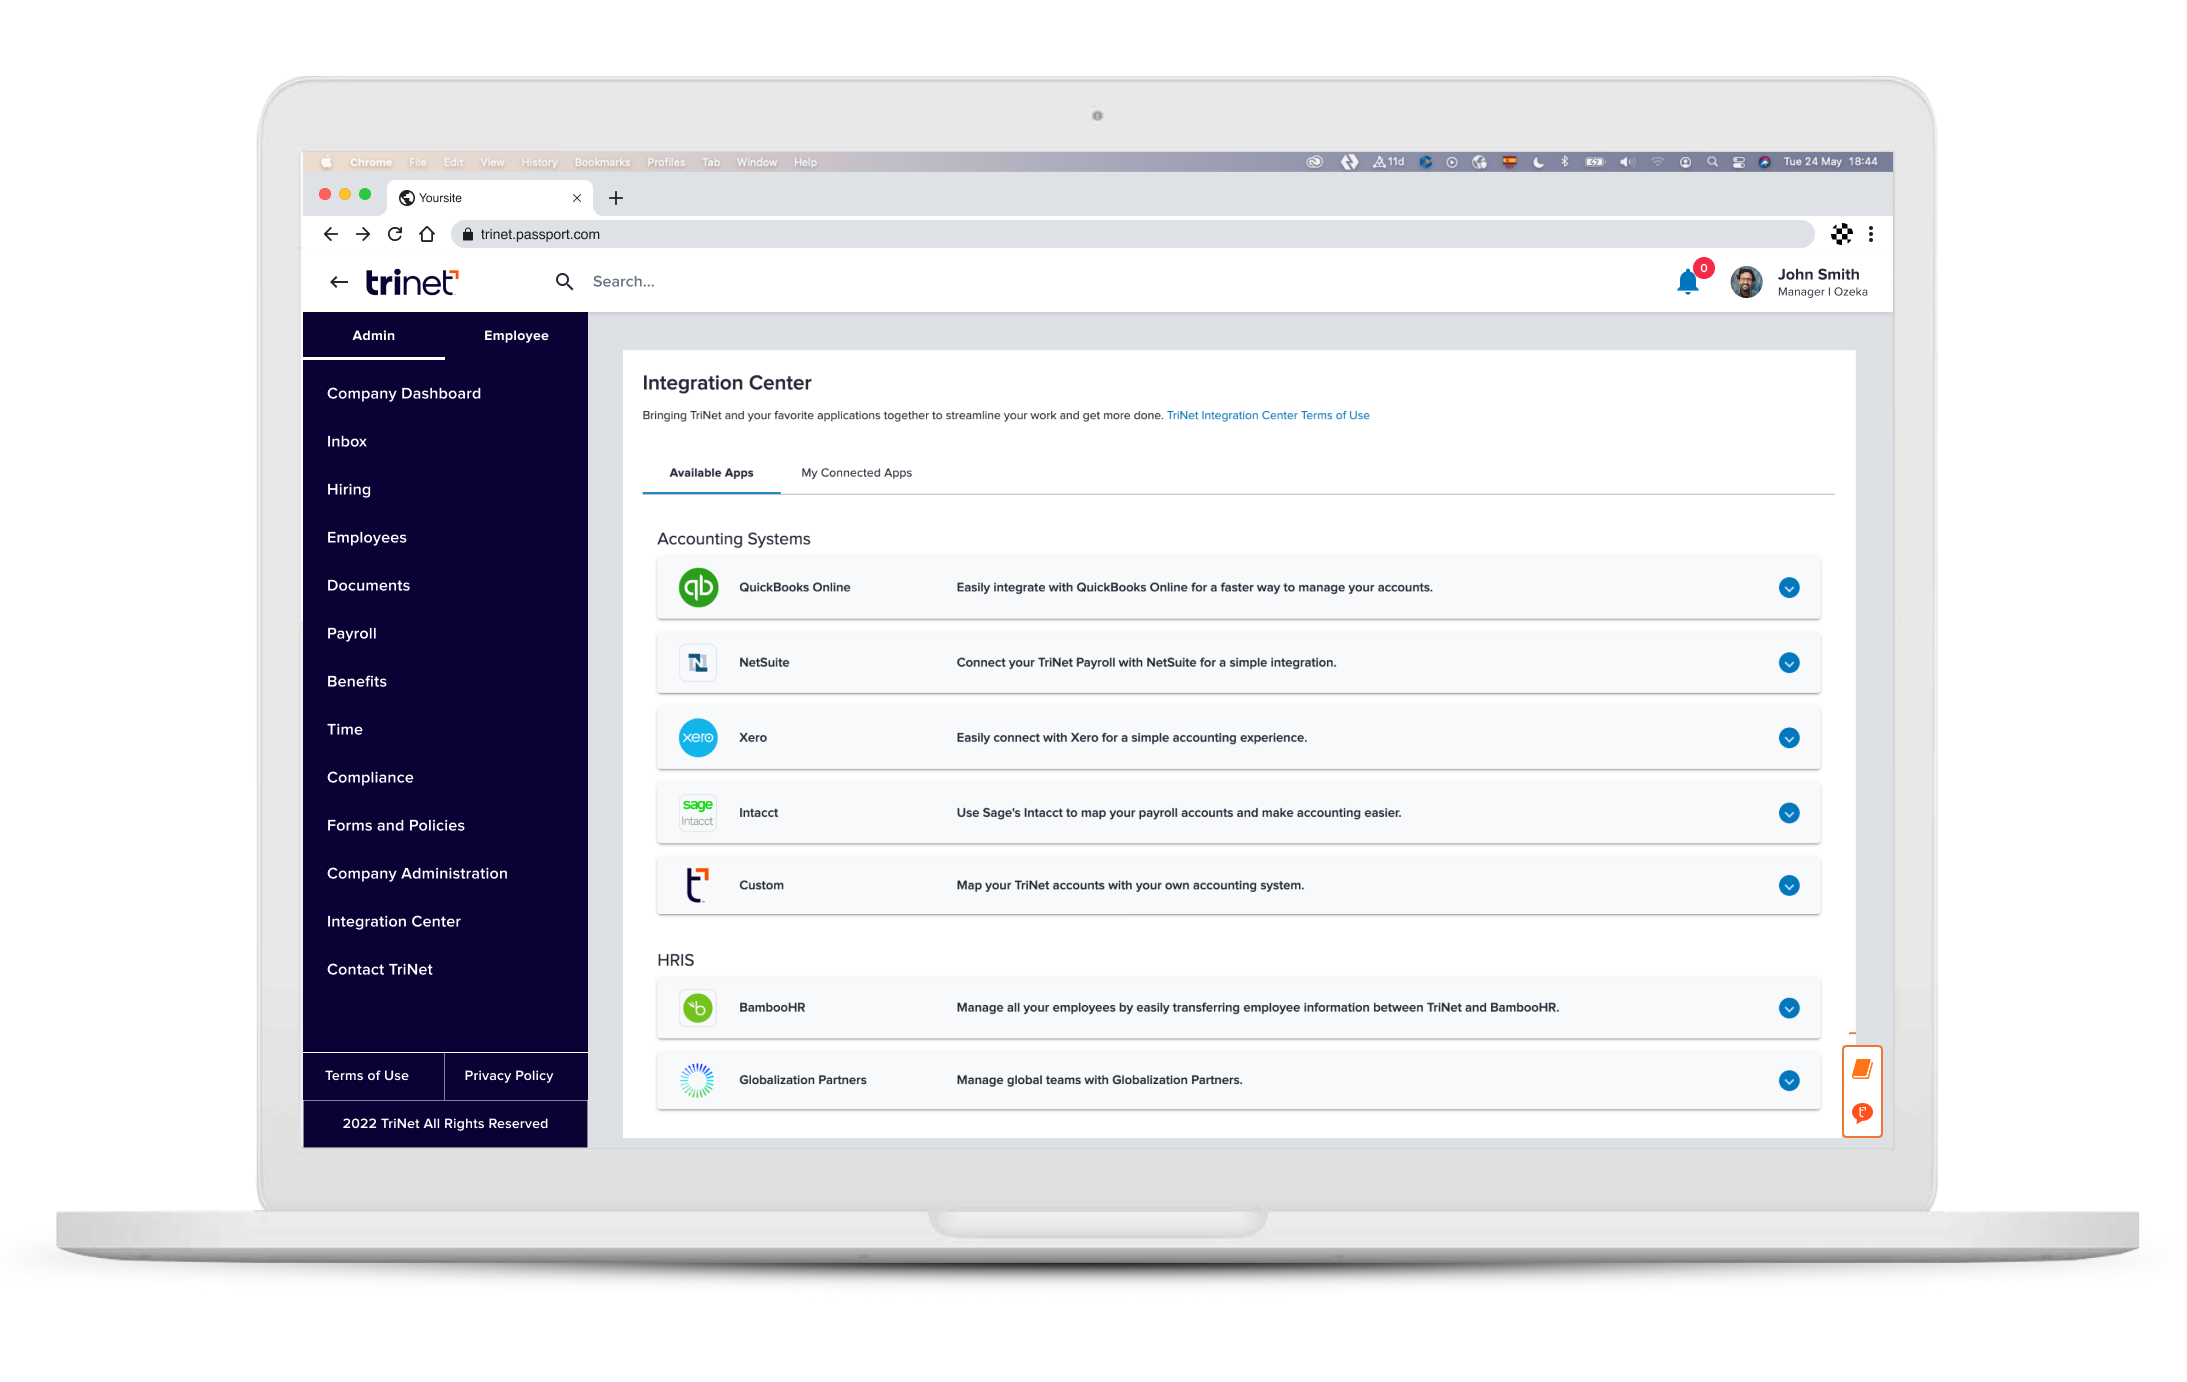This screenshot has height=1382, width=2187.
Task: Navigate to Company Dashboard in sidebar
Action: (403, 393)
